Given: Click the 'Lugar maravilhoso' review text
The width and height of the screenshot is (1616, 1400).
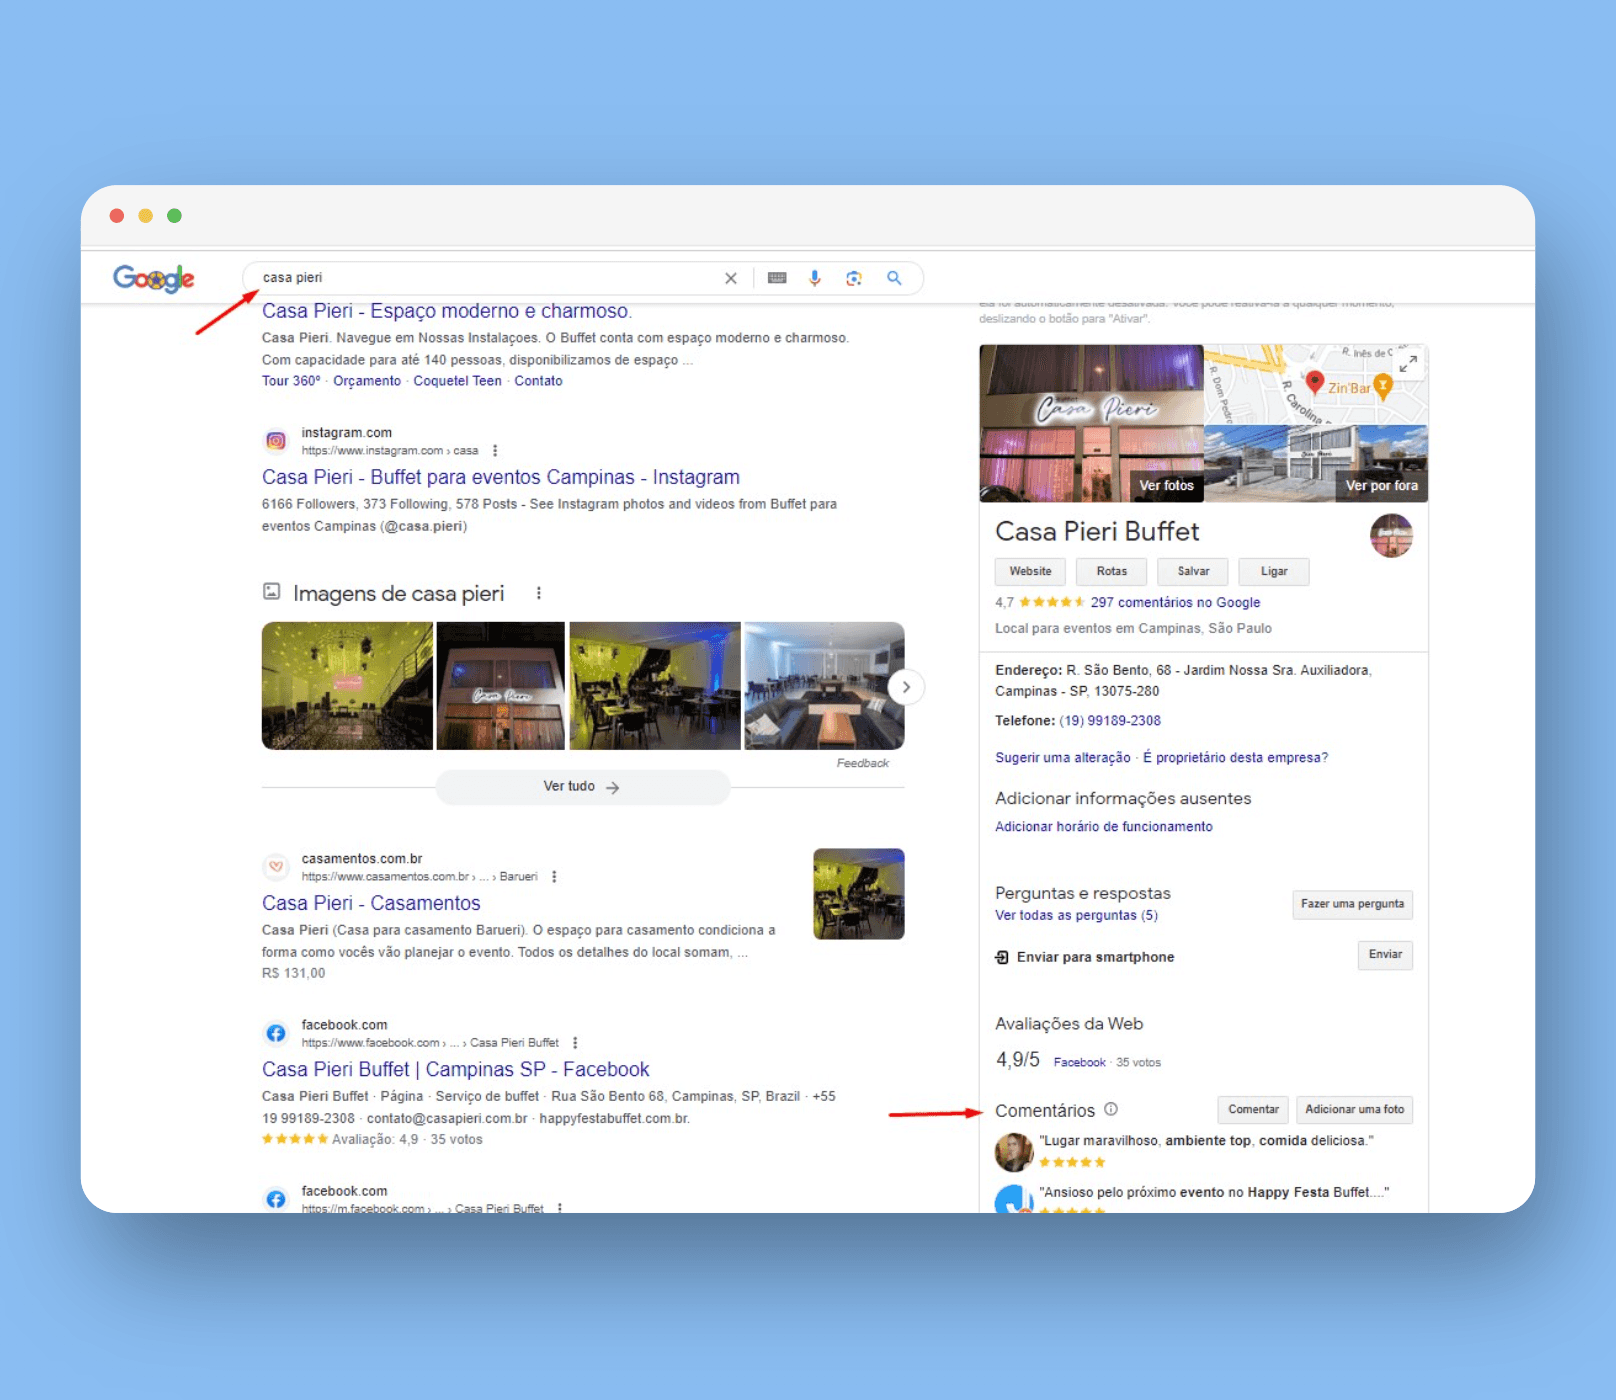Looking at the screenshot, I should pyautogui.click(x=1206, y=1141).
